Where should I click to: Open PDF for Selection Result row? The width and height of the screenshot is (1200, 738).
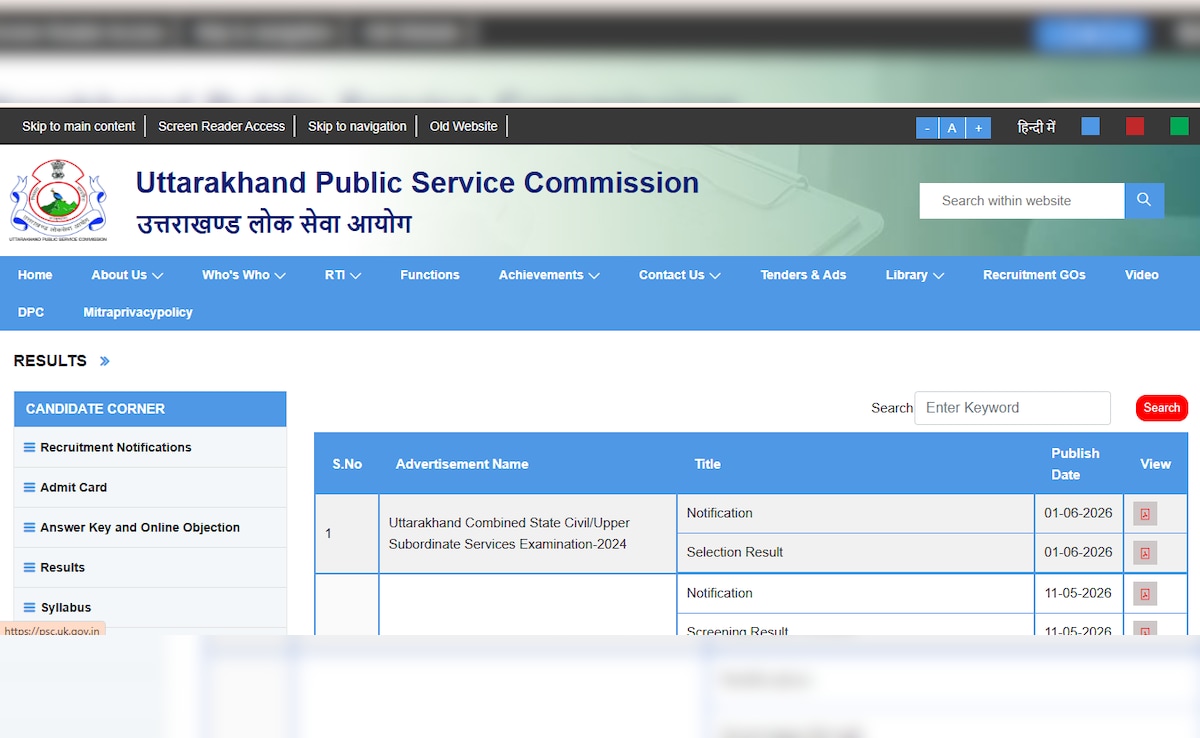point(1145,553)
